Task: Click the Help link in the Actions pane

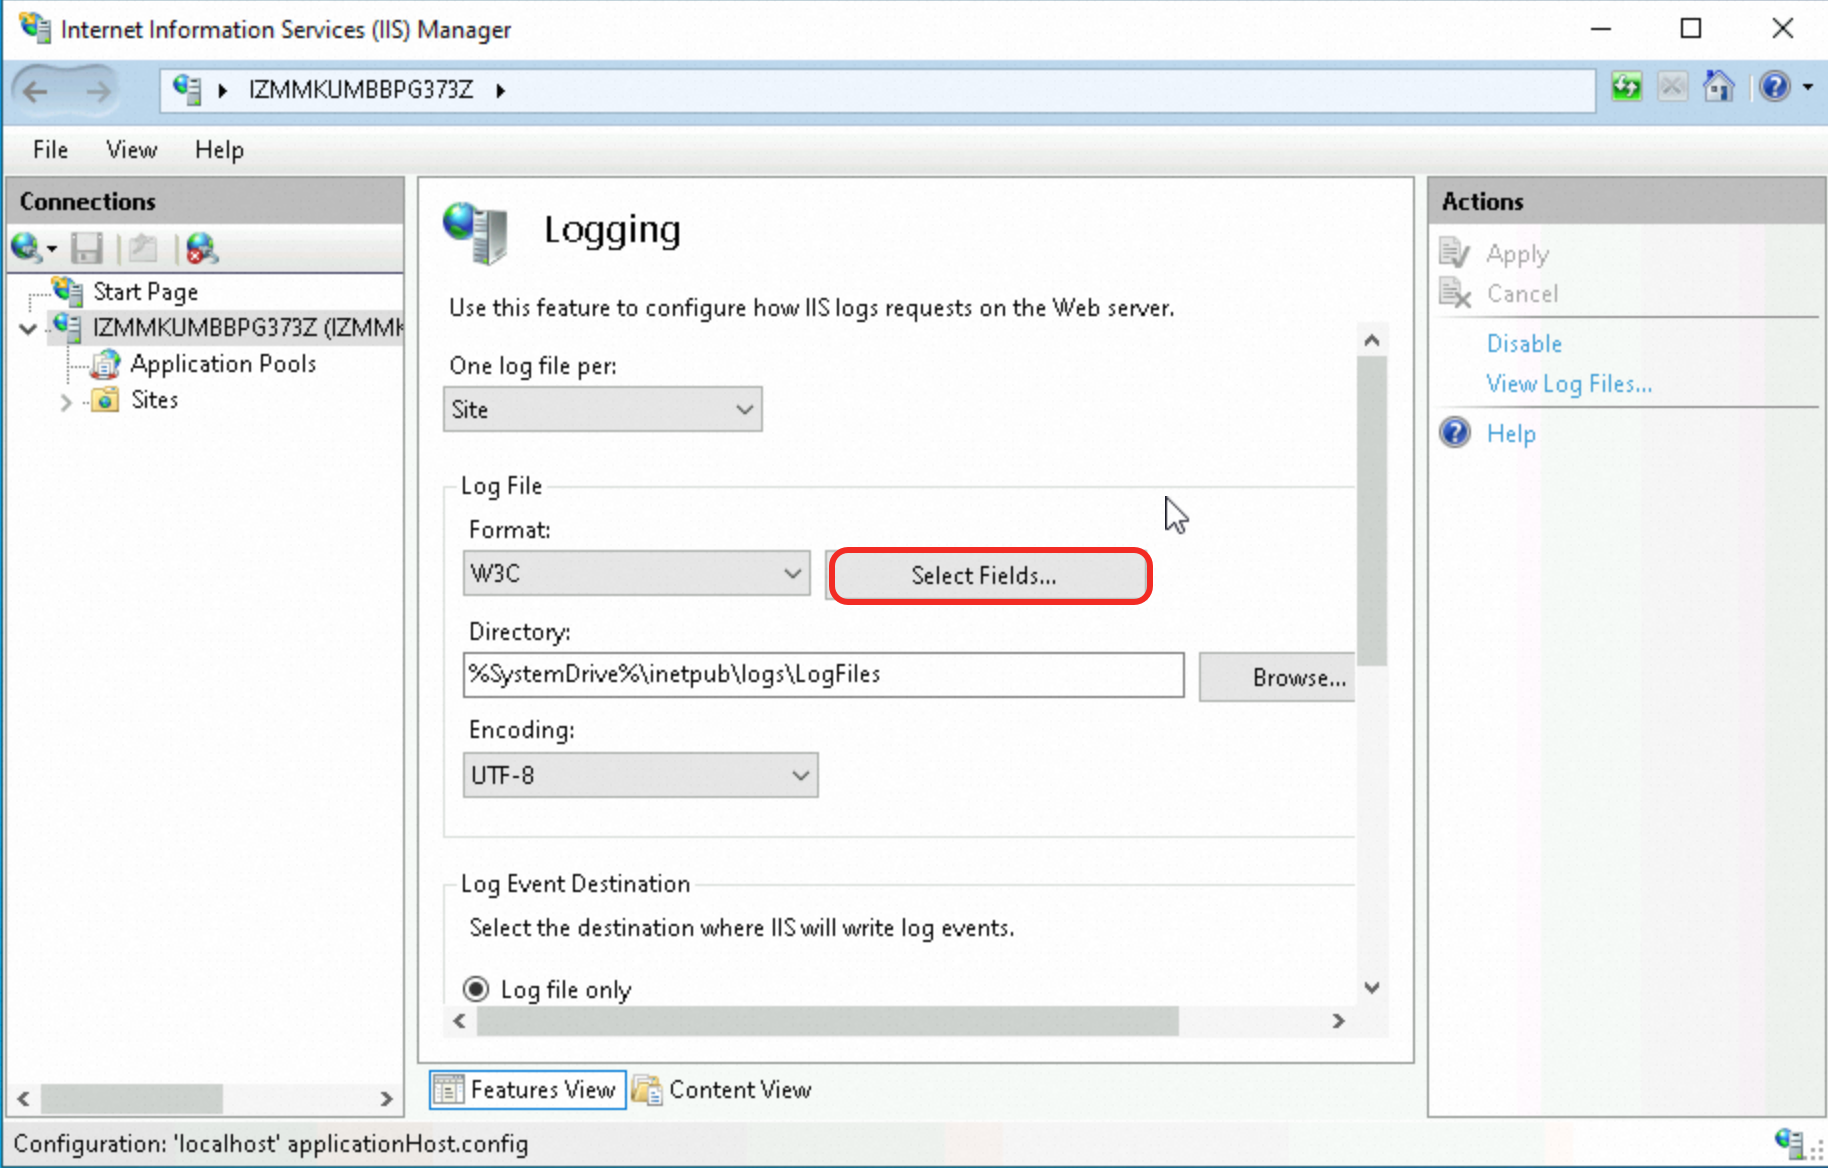Action: [x=1511, y=434]
